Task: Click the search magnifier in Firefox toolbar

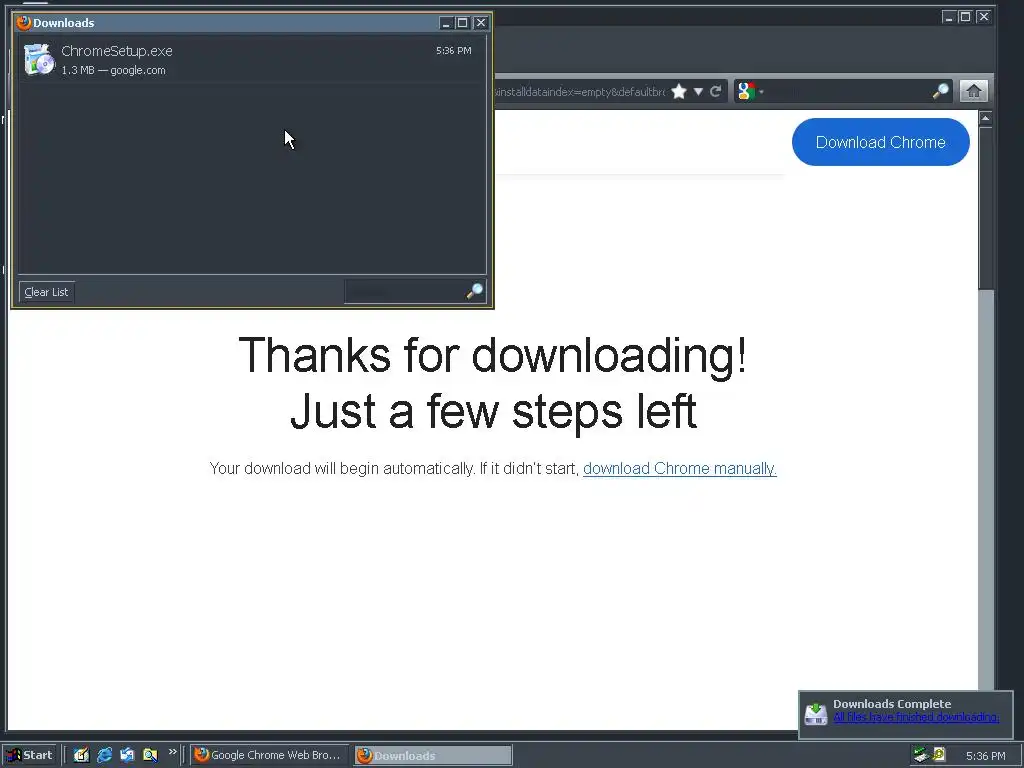Action: pyautogui.click(x=940, y=91)
